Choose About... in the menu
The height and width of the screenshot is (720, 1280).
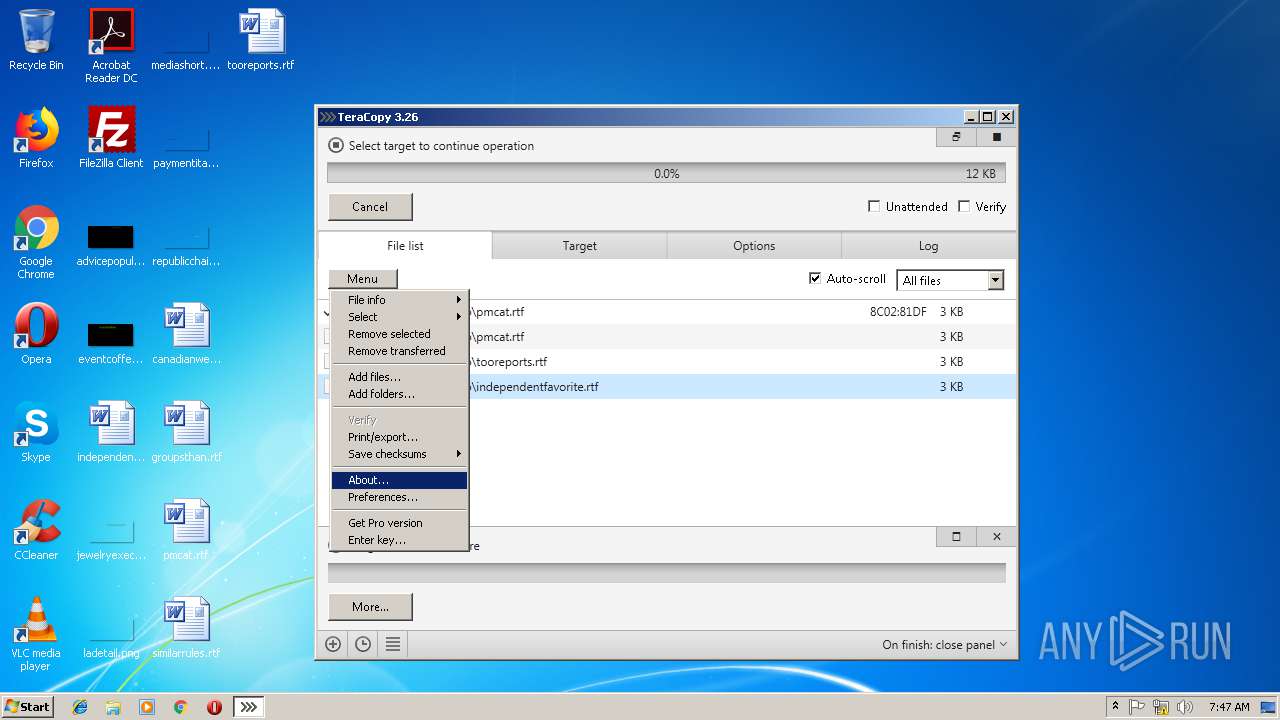tap(399, 481)
